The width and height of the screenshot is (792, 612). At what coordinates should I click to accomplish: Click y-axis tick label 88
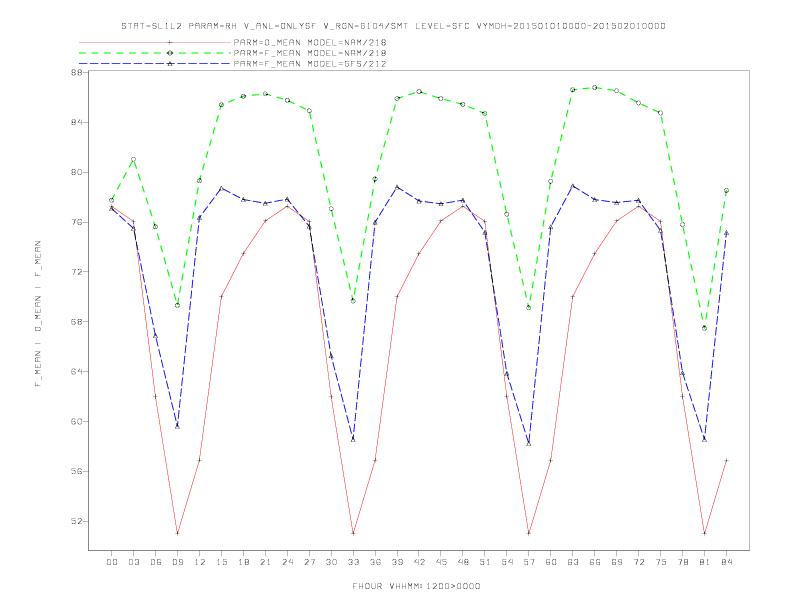pyautogui.click(x=77, y=73)
